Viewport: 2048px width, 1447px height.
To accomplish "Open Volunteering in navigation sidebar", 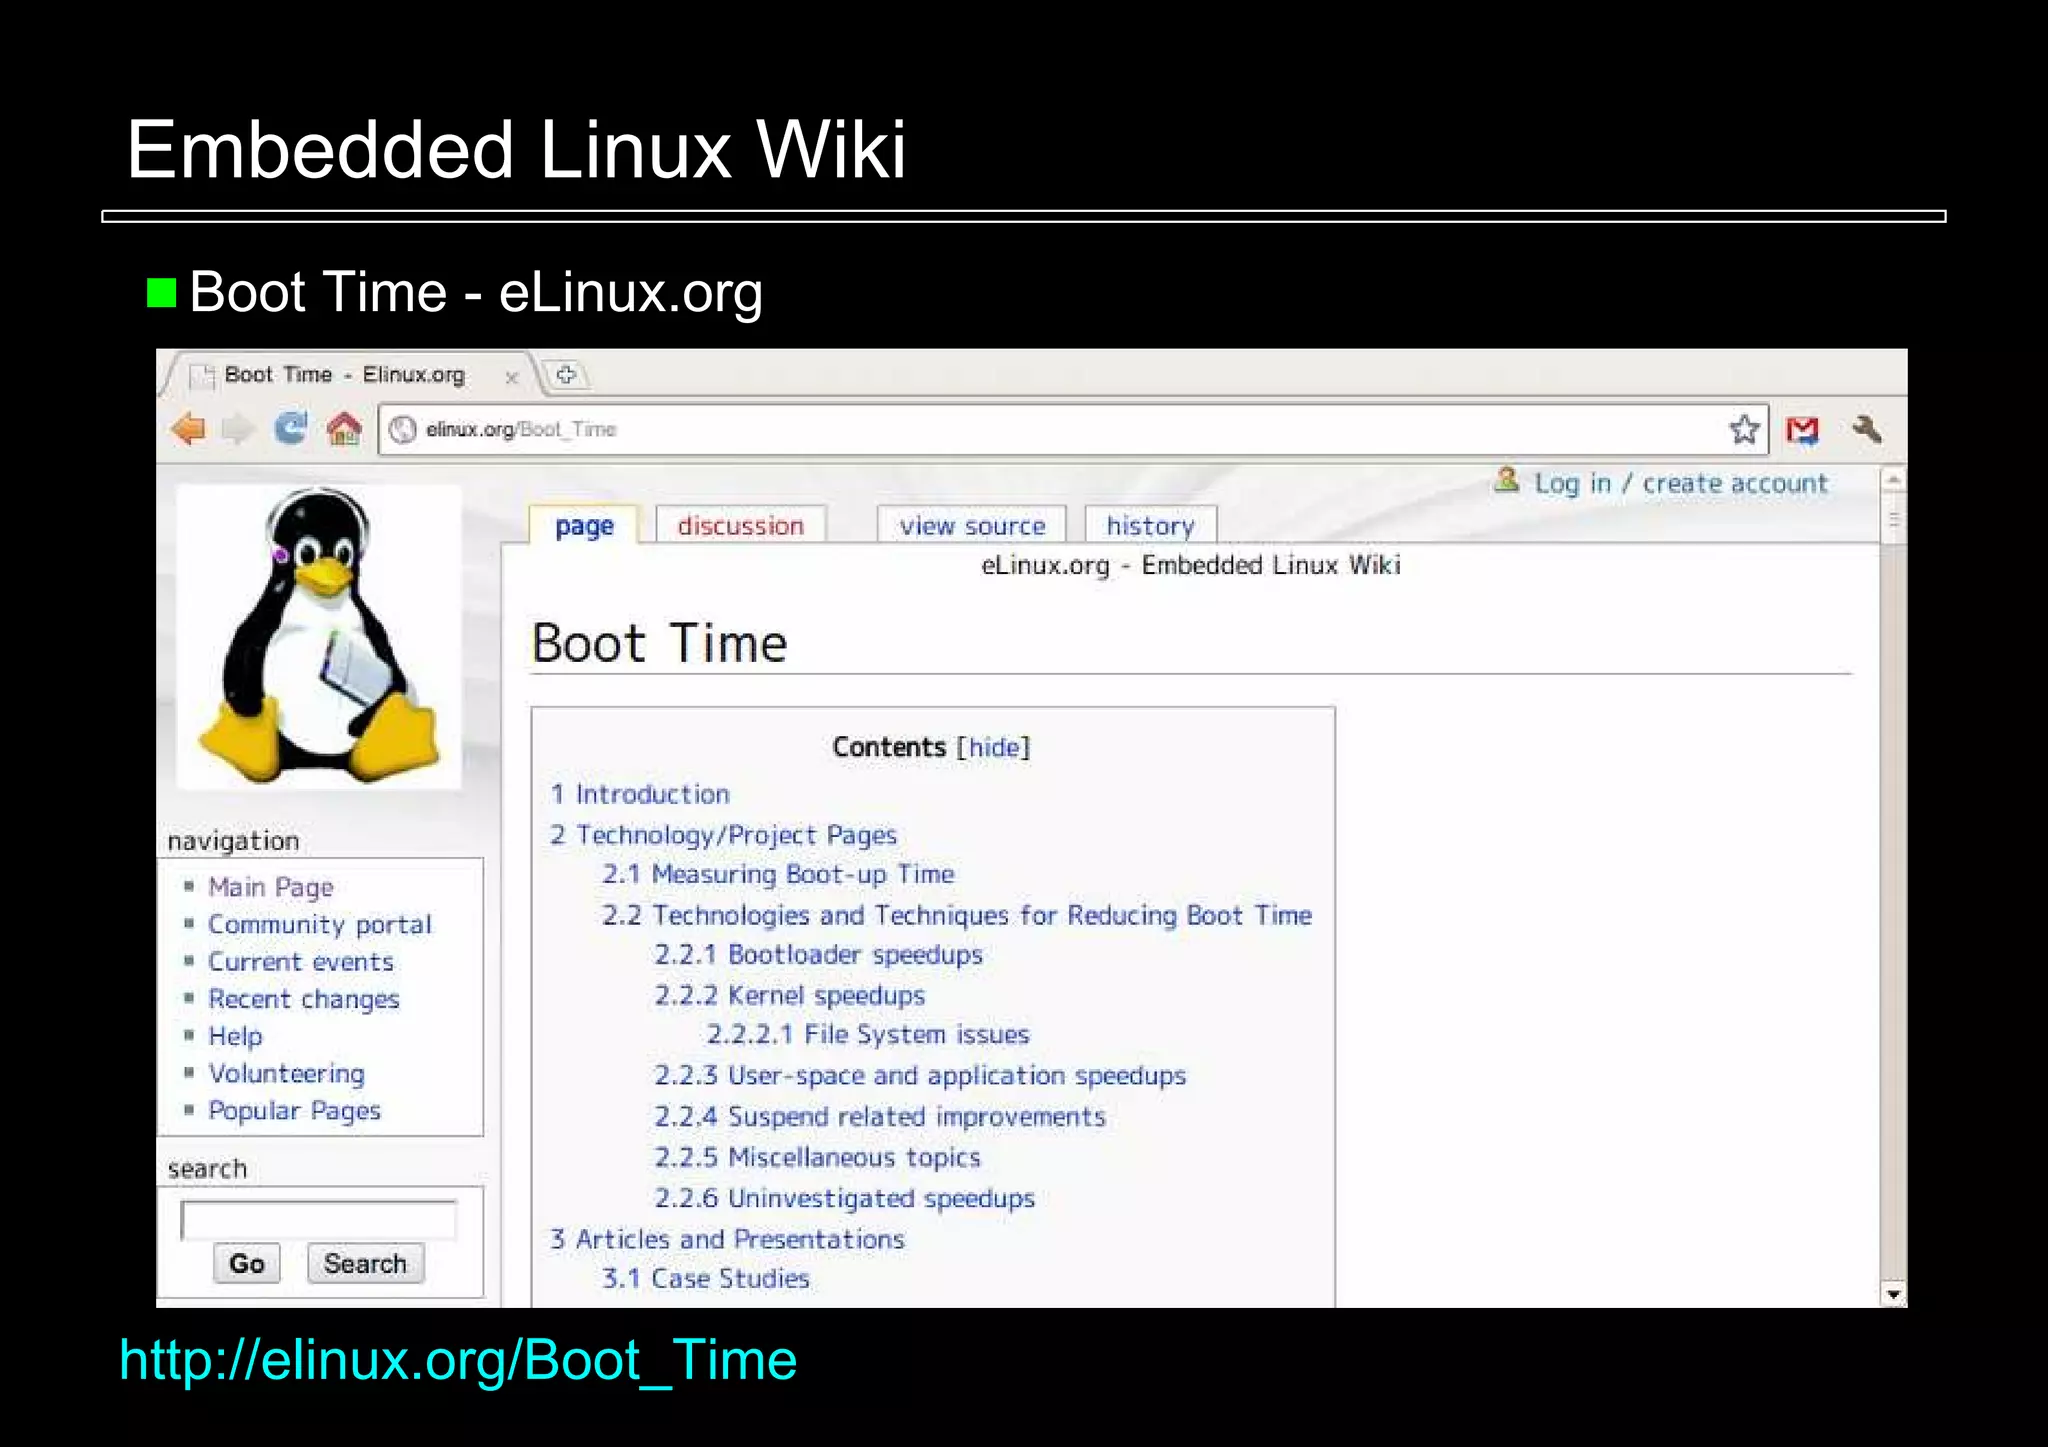I will tap(286, 1074).
